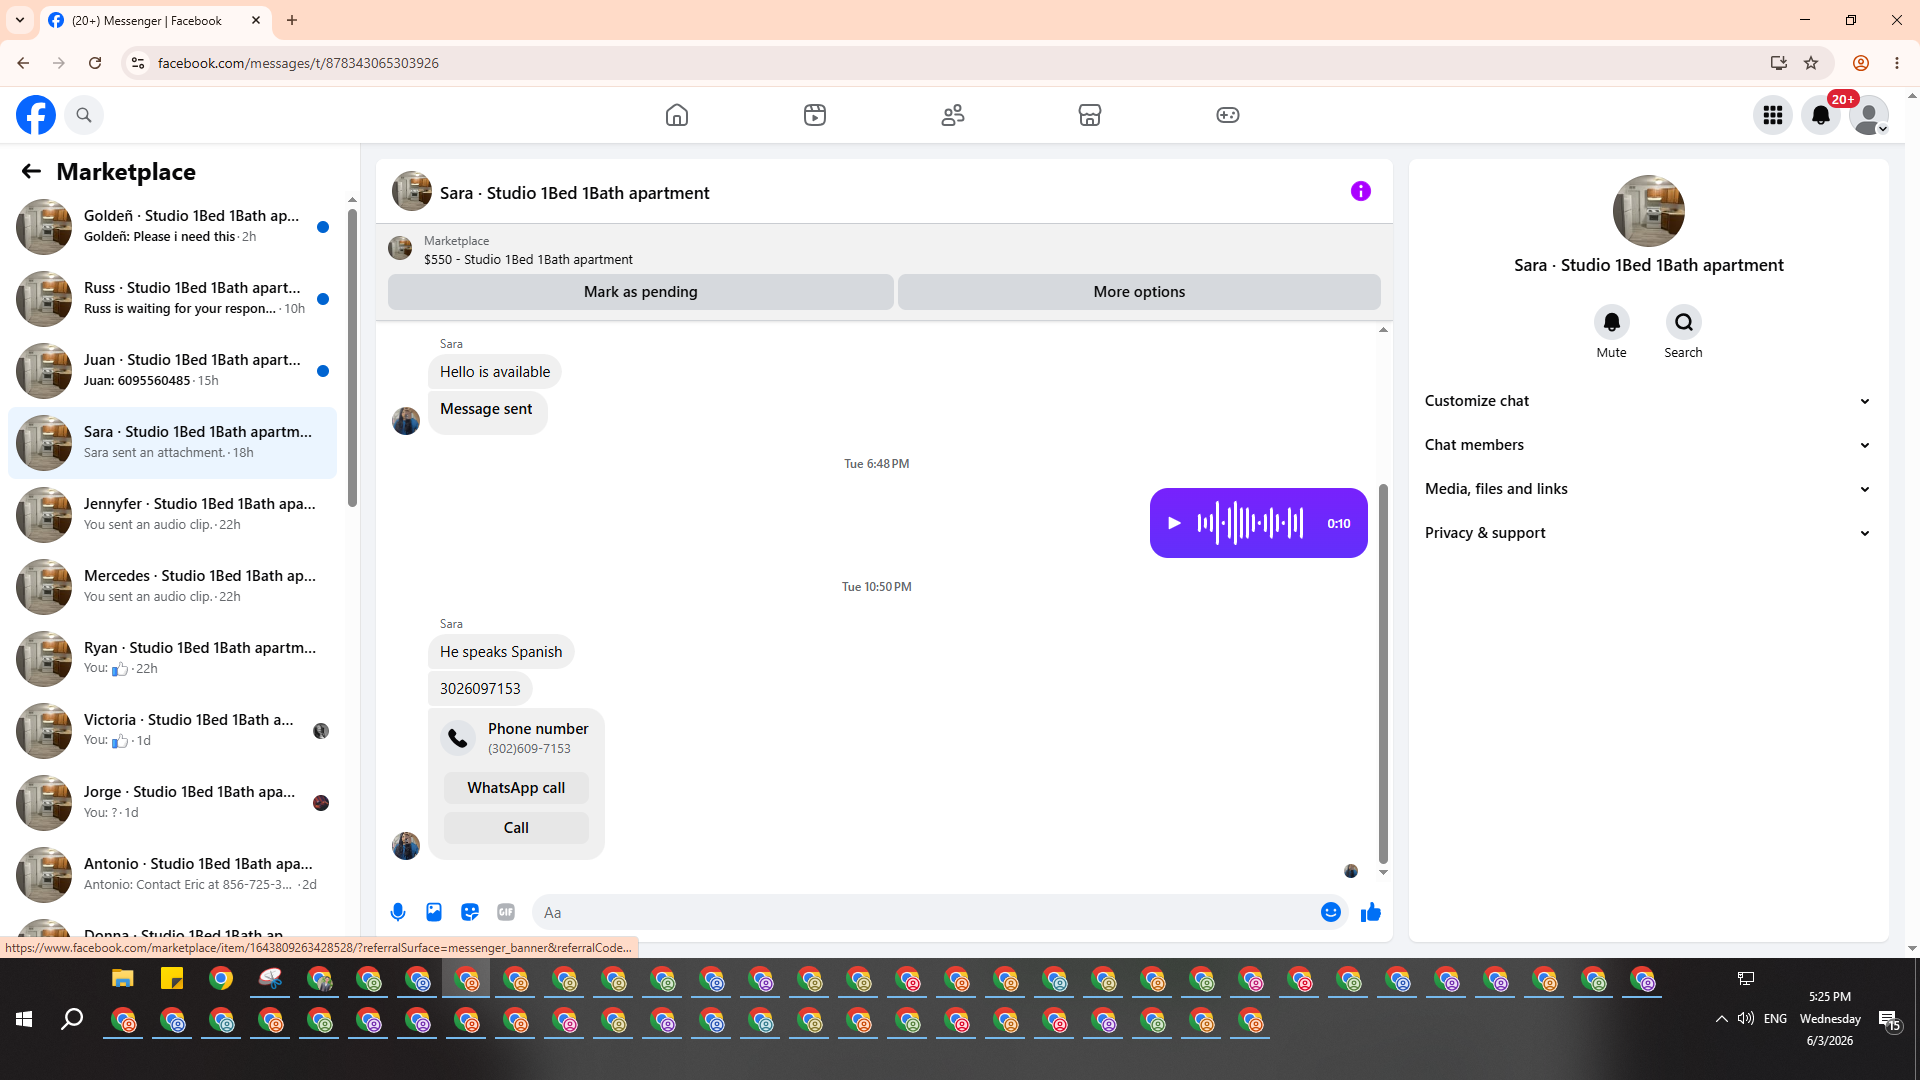Open the $550 Studio apartment listing link
The height and width of the screenshot is (1080, 1920).
point(528,259)
